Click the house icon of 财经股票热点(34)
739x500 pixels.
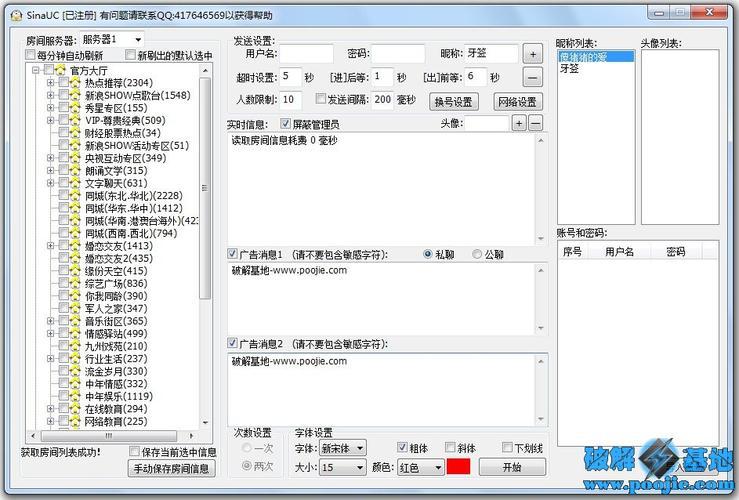75,133
